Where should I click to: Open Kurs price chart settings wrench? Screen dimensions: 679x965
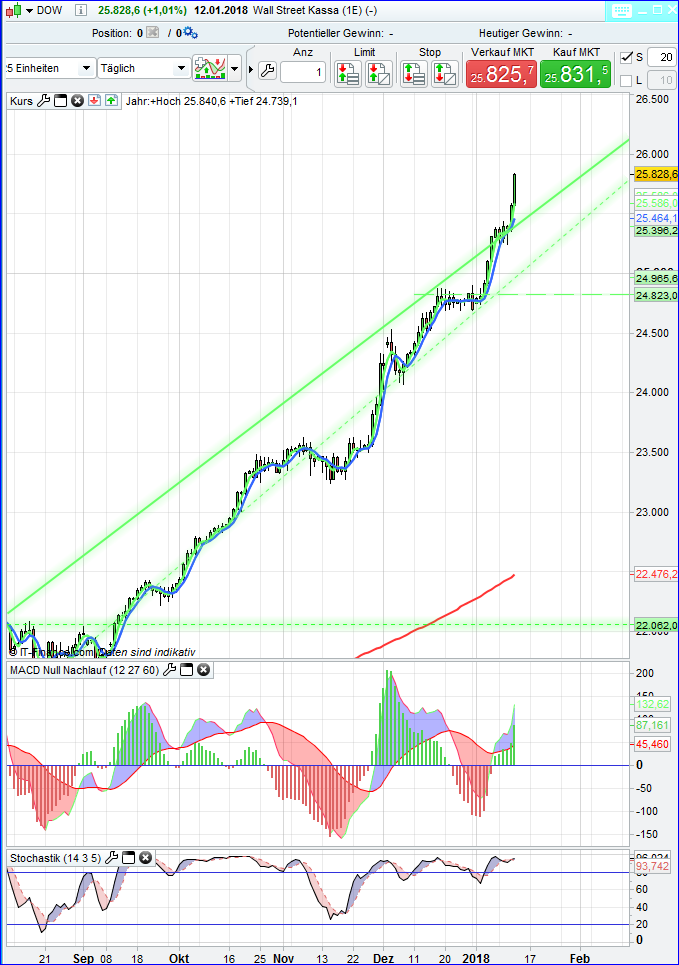coord(43,101)
